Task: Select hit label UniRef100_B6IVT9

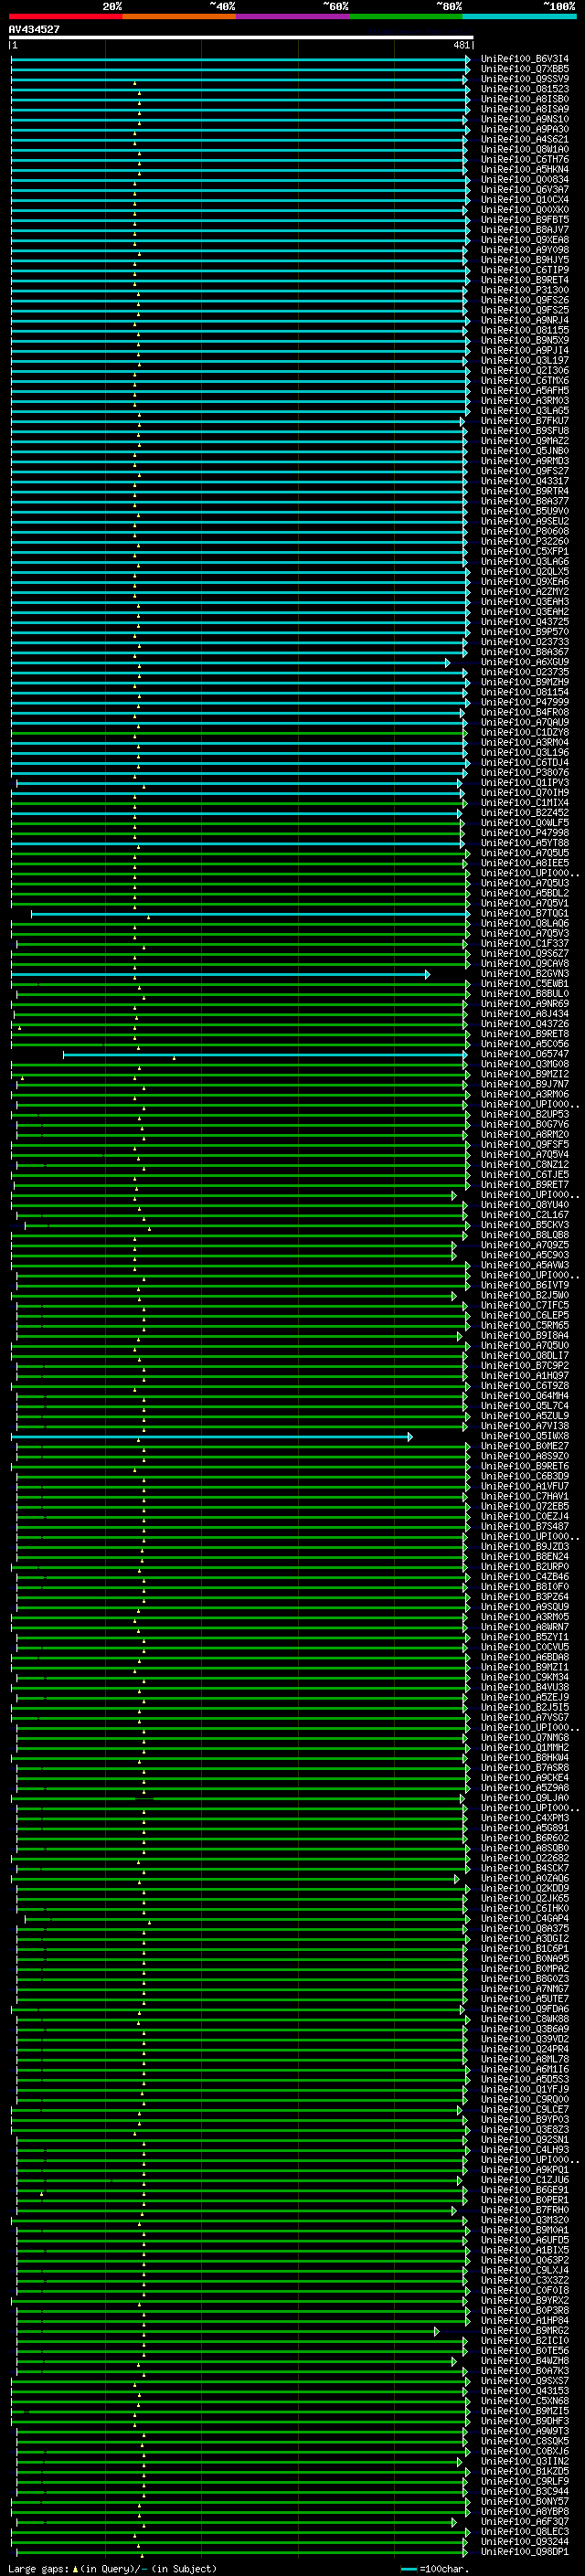Action: coord(525,1285)
